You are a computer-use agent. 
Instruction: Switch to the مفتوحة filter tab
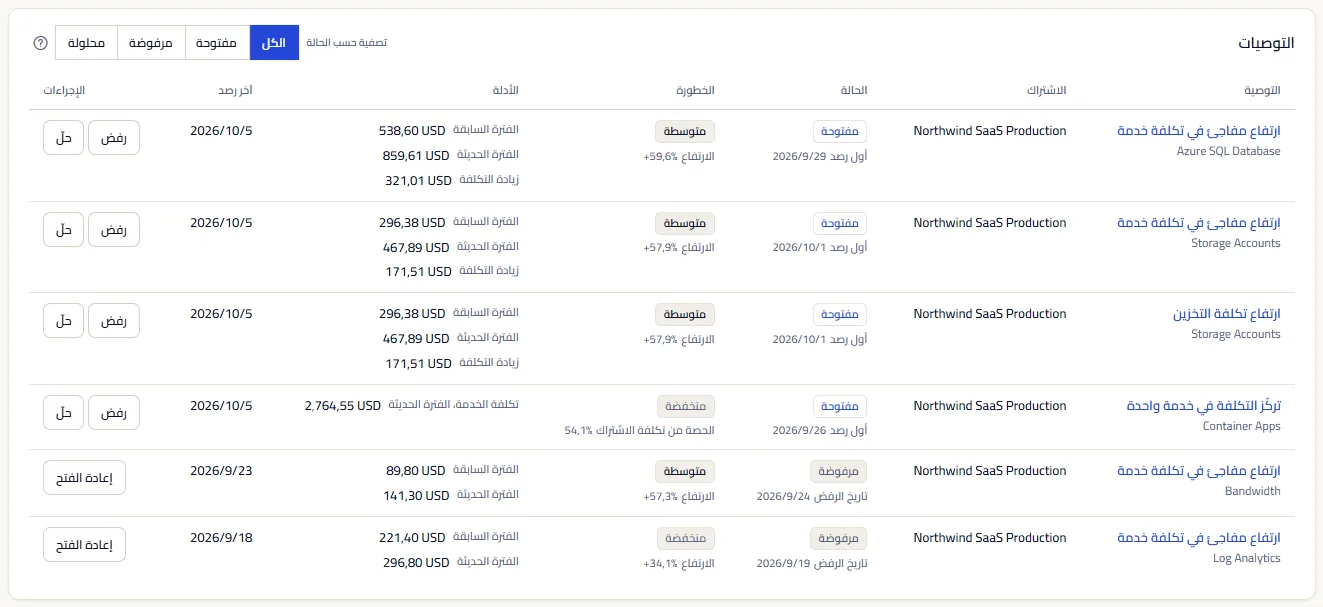pos(217,43)
